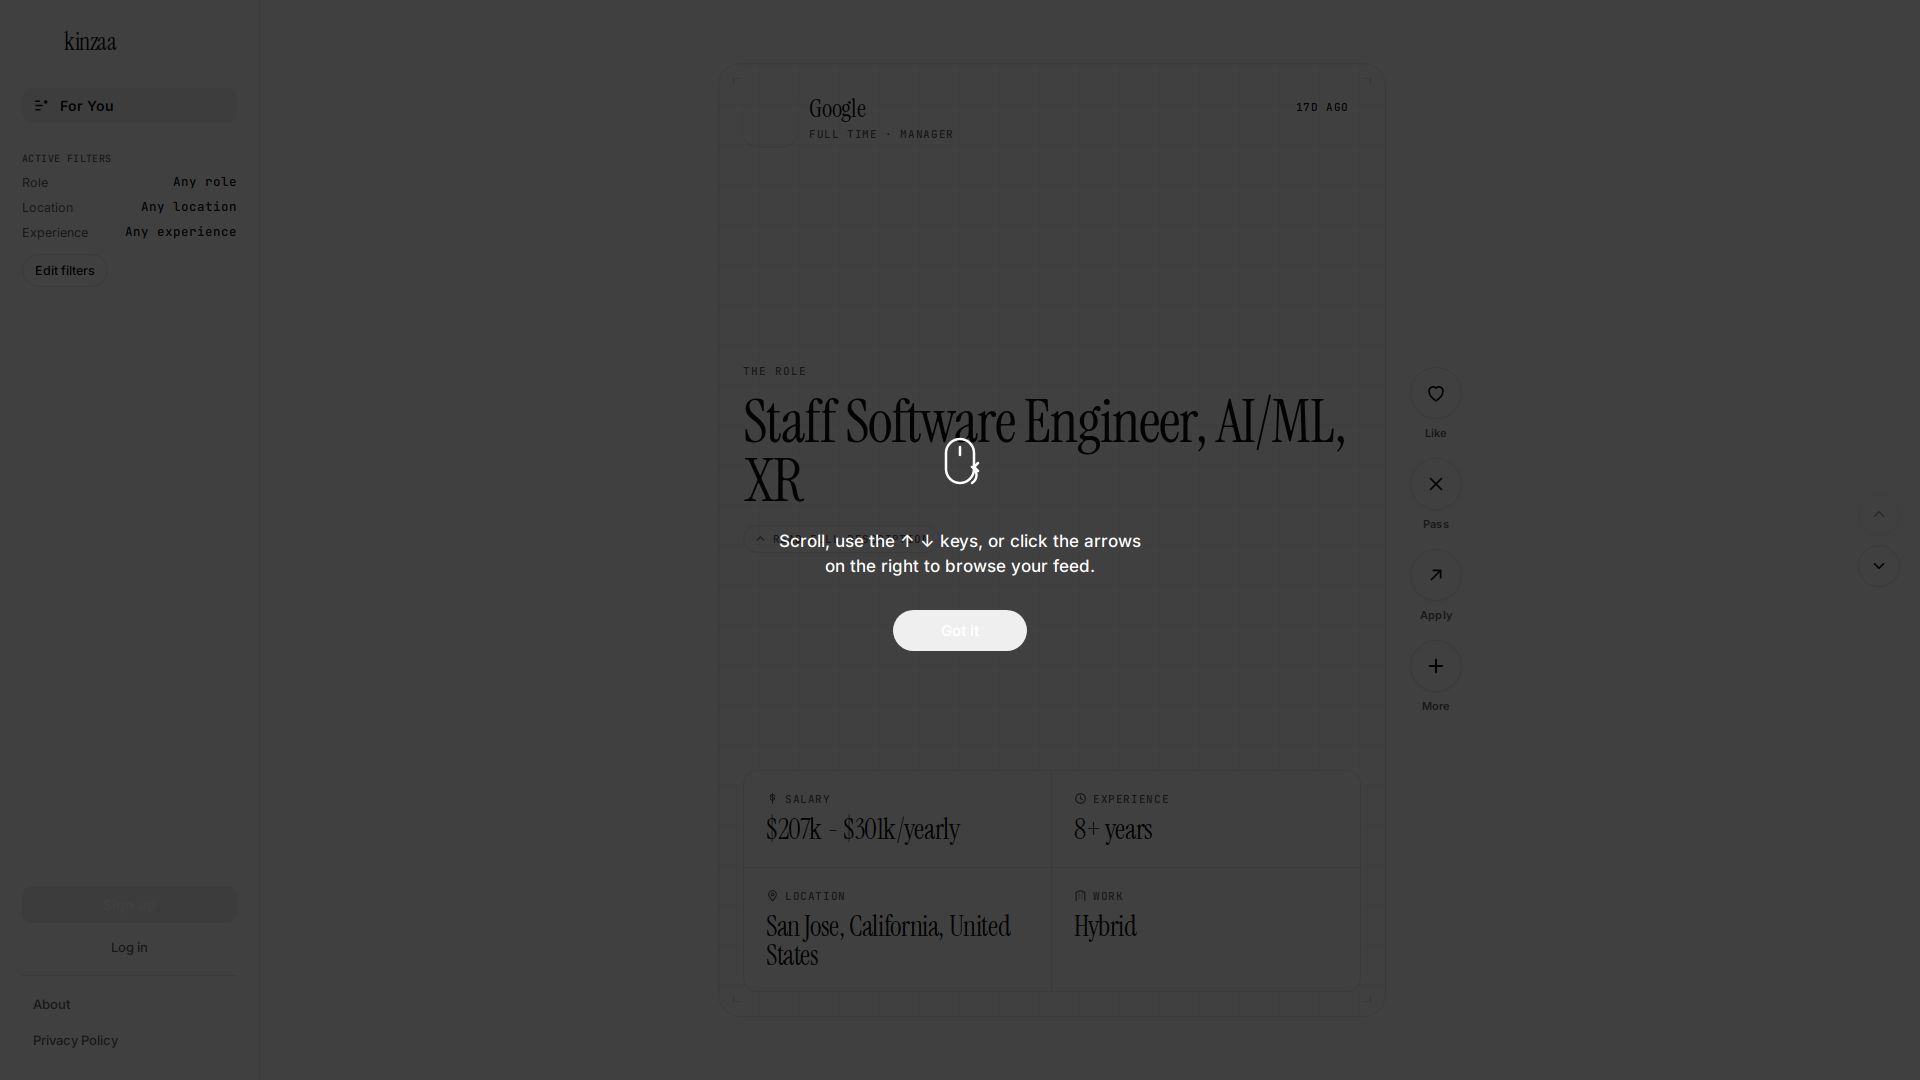The image size is (1920, 1080).
Task: Go to previous job with up chevron
Action: [x=1879, y=515]
